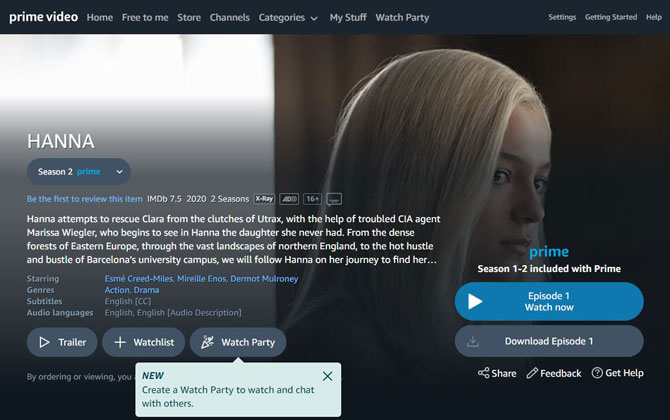Open the Esmé Creed-Miles cast link

139,279
